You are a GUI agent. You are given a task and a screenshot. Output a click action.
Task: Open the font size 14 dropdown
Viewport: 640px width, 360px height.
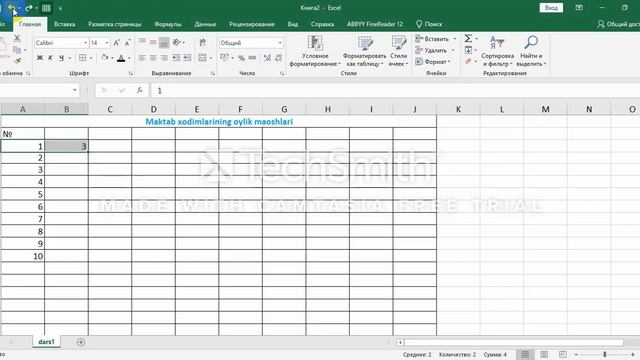pos(107,43)
